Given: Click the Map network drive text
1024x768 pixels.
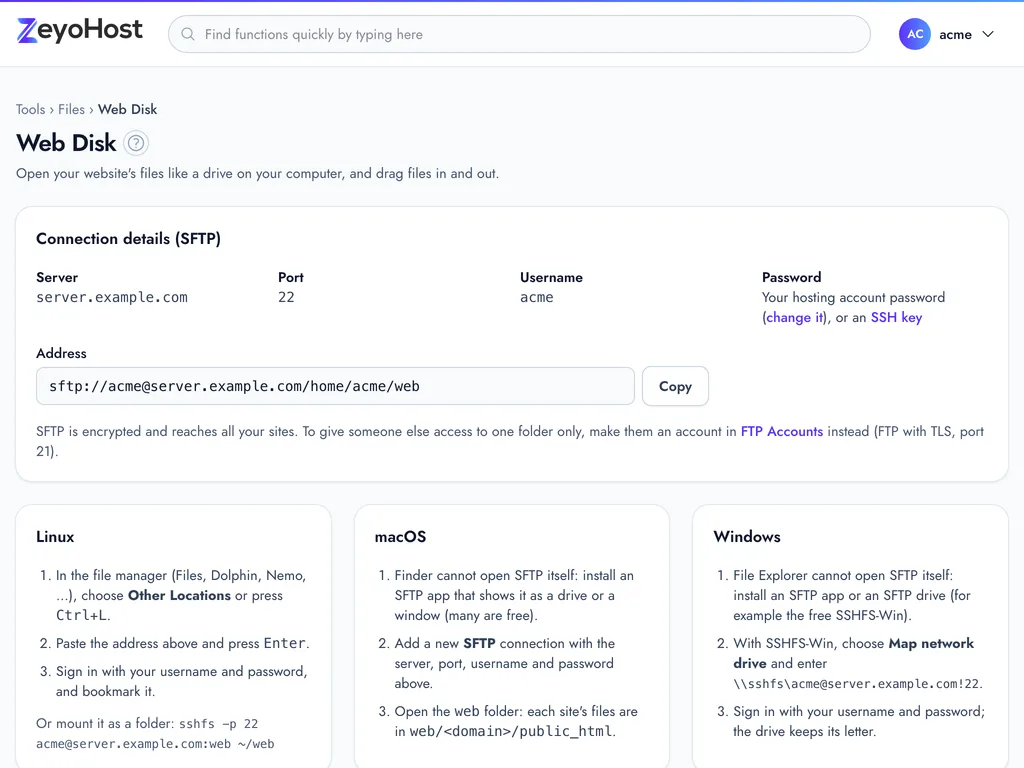Looking at the screenshot, I should pos(854,653).
